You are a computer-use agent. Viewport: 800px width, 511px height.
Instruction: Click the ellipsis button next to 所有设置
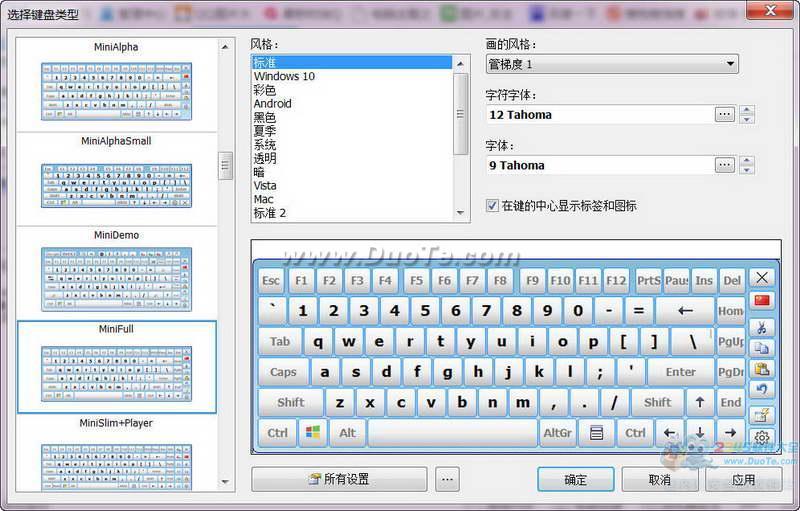(447, 479)
